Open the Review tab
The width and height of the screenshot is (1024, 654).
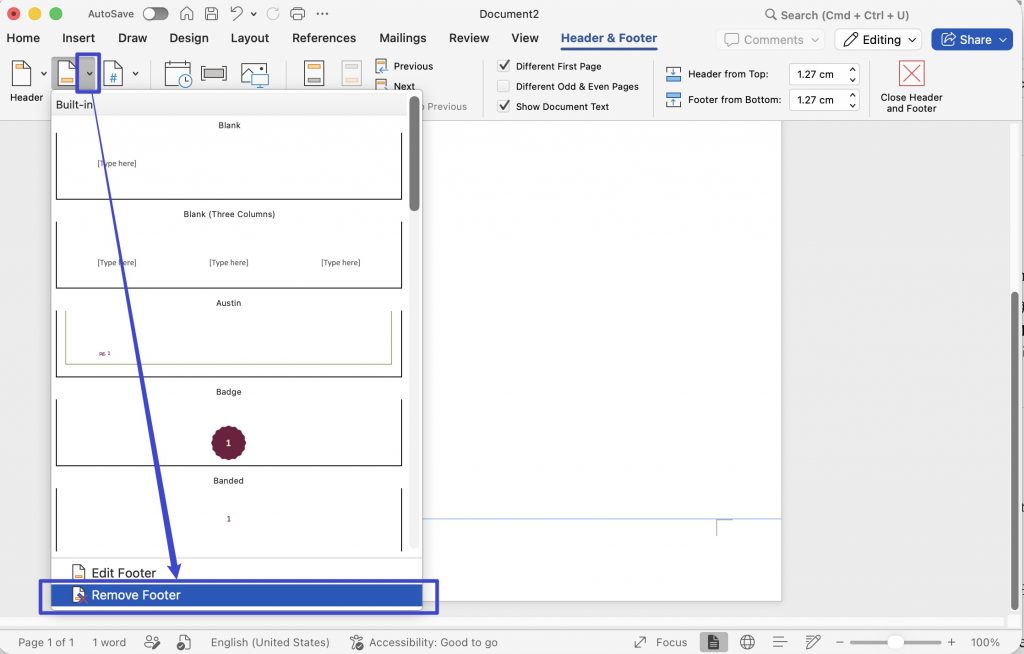click(469, 38)
